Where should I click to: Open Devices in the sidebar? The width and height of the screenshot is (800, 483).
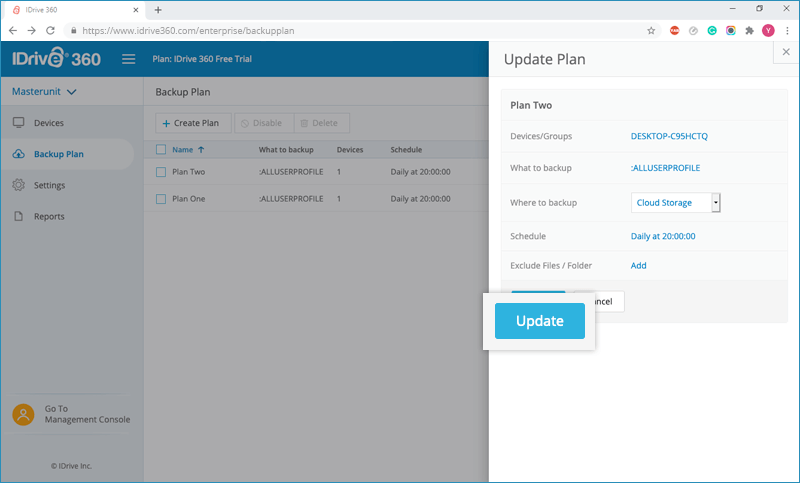[x=48, y=123]
